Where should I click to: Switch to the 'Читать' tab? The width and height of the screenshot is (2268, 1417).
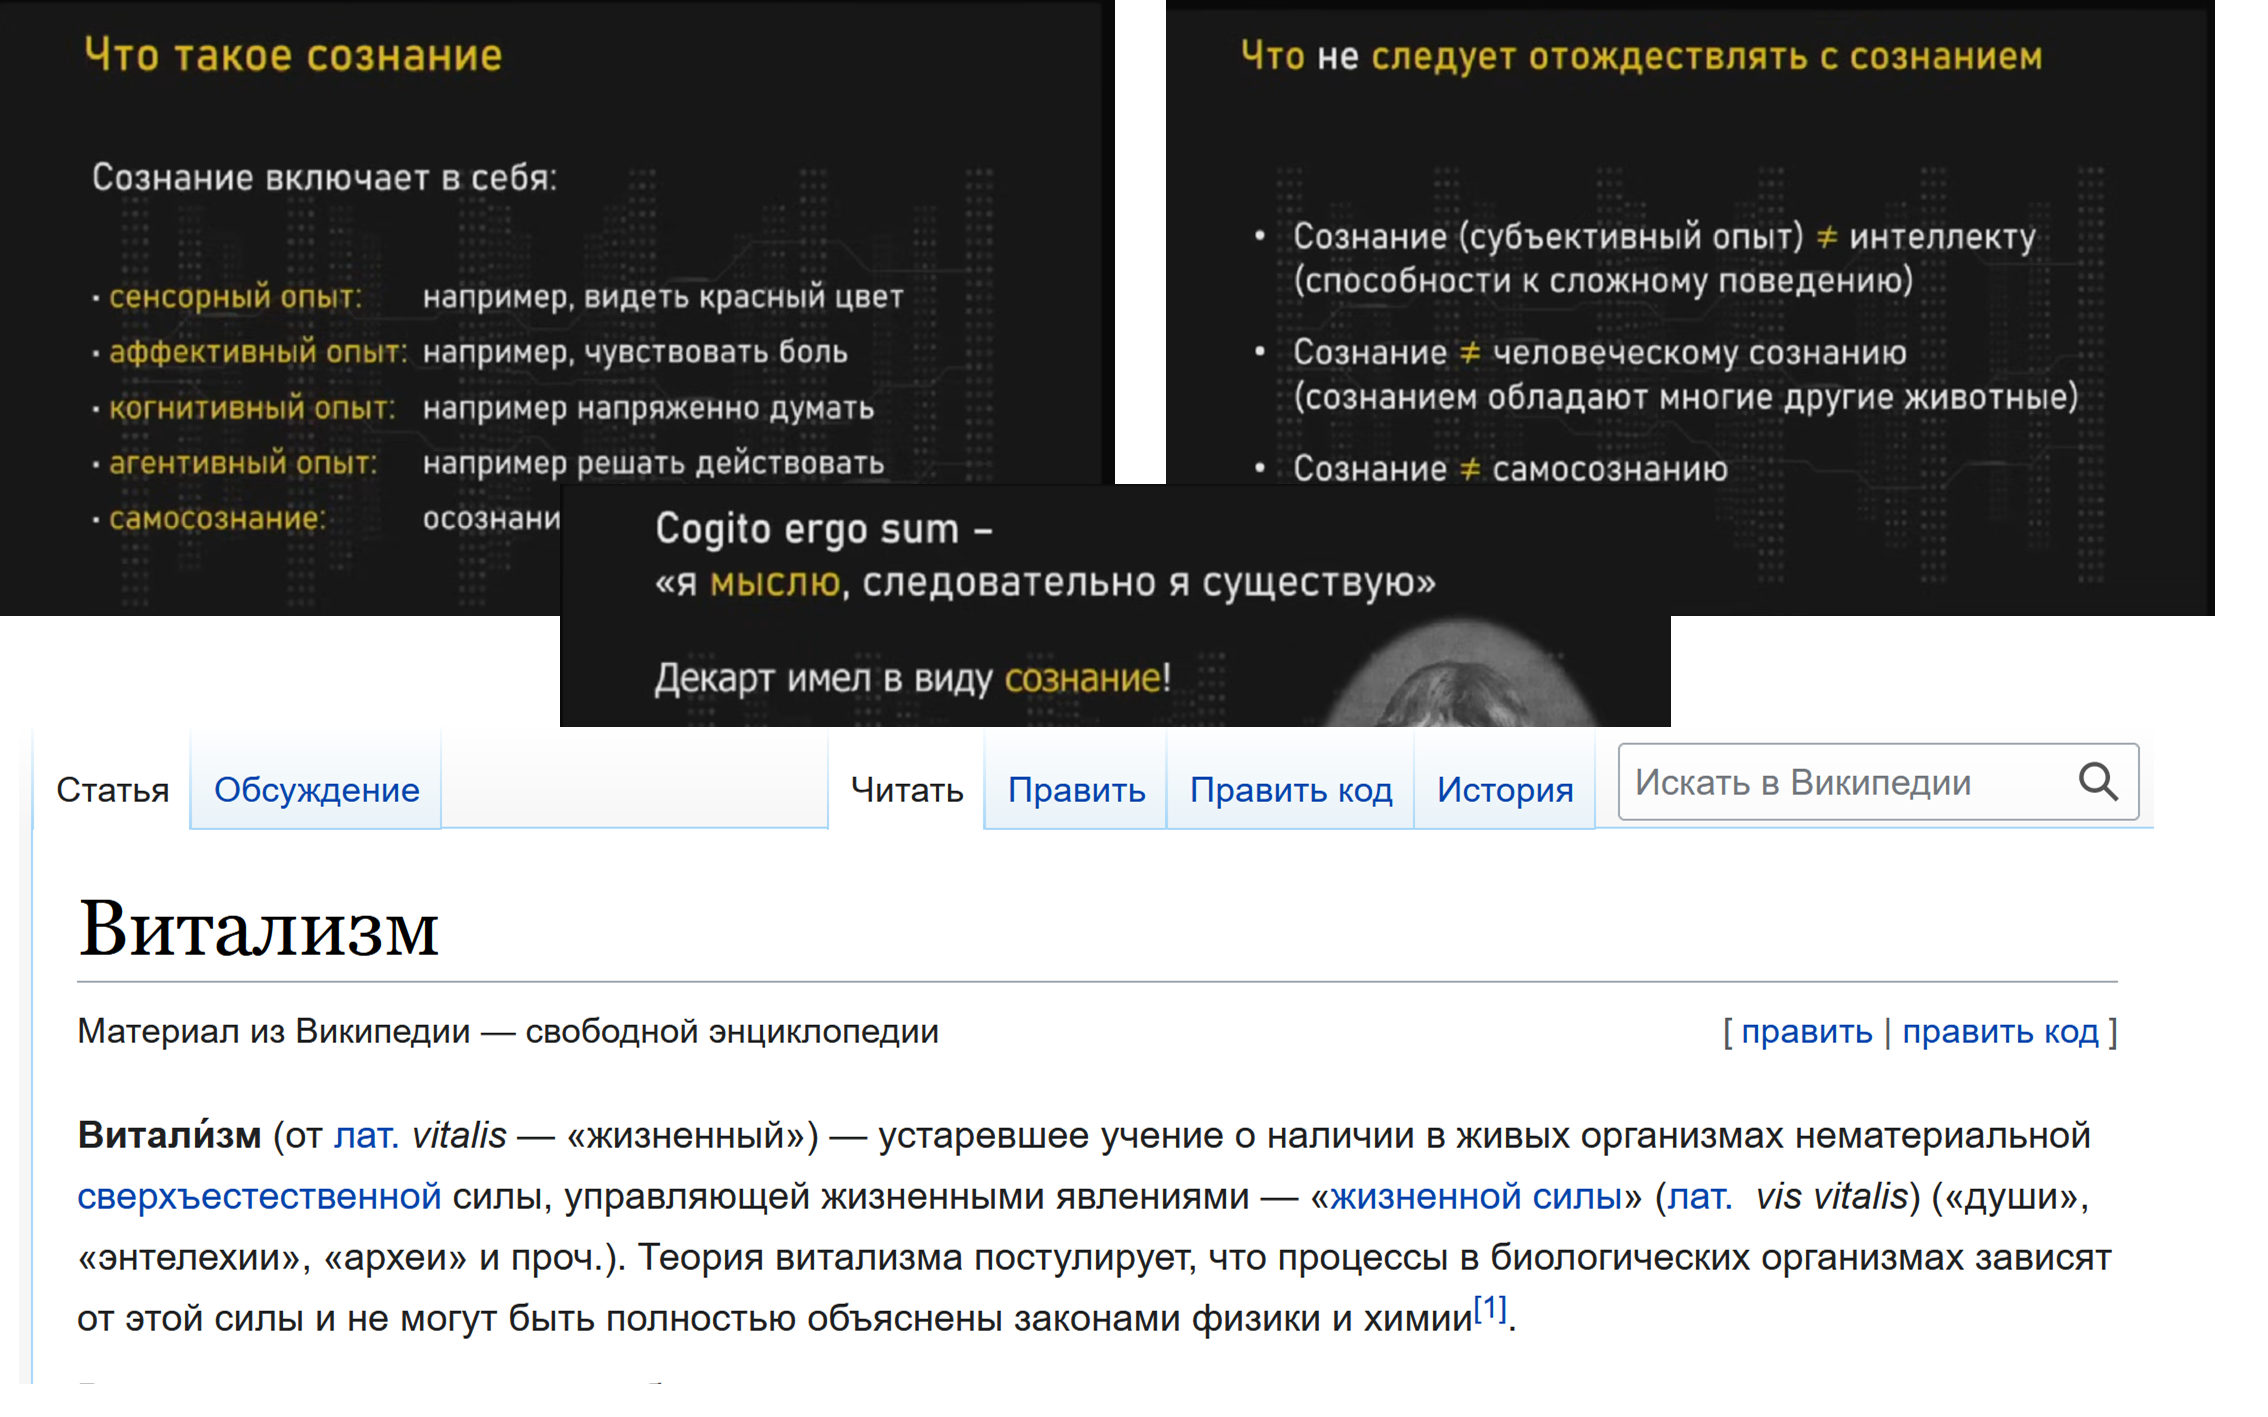click(x=907, y=790)
